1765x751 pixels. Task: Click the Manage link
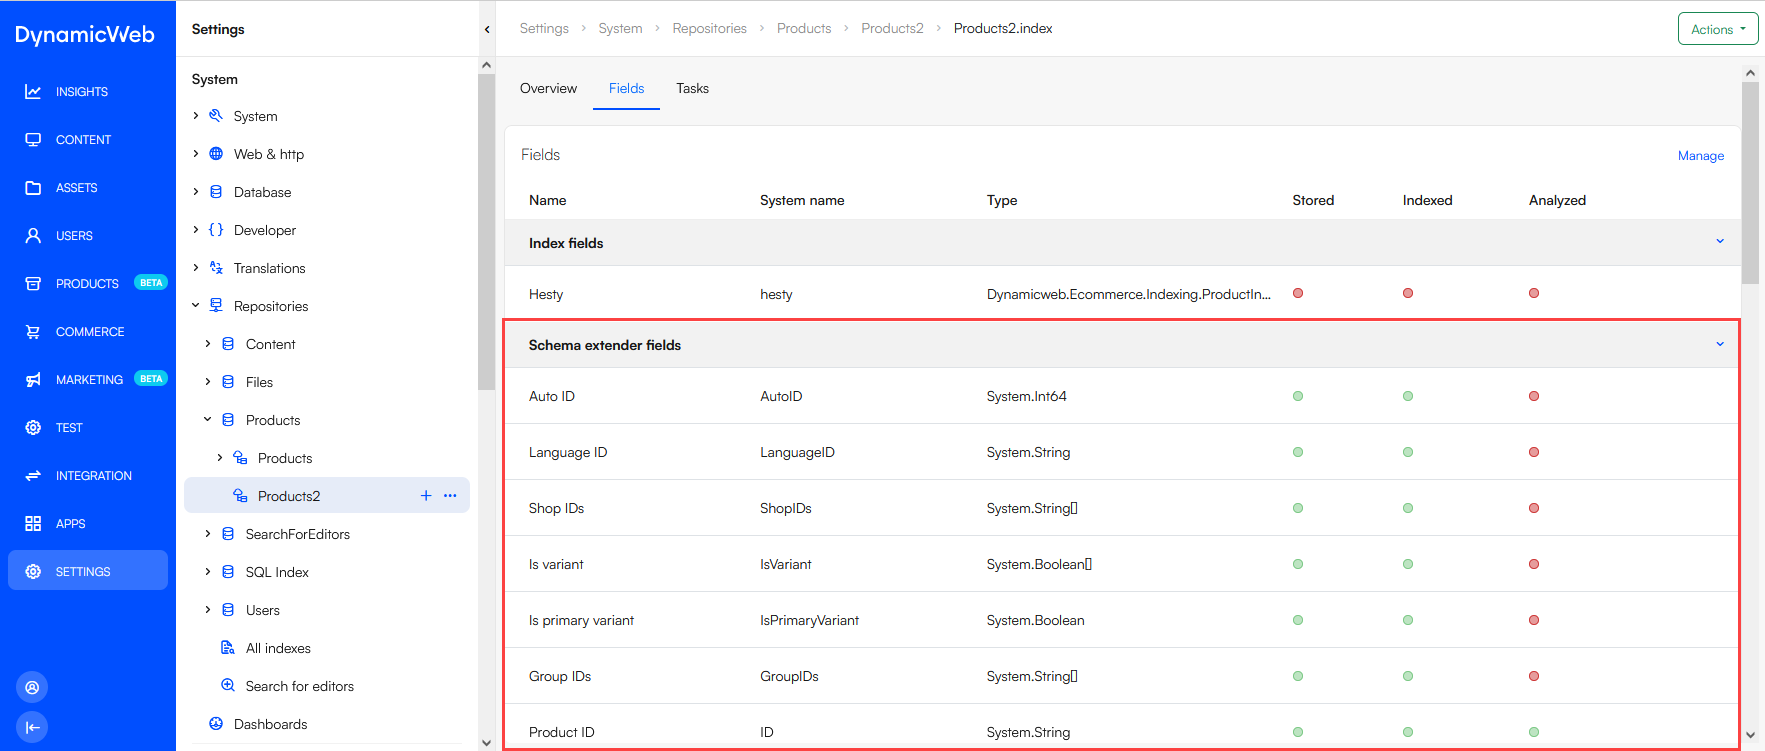pyautogui.click(x=1700, y=155)
